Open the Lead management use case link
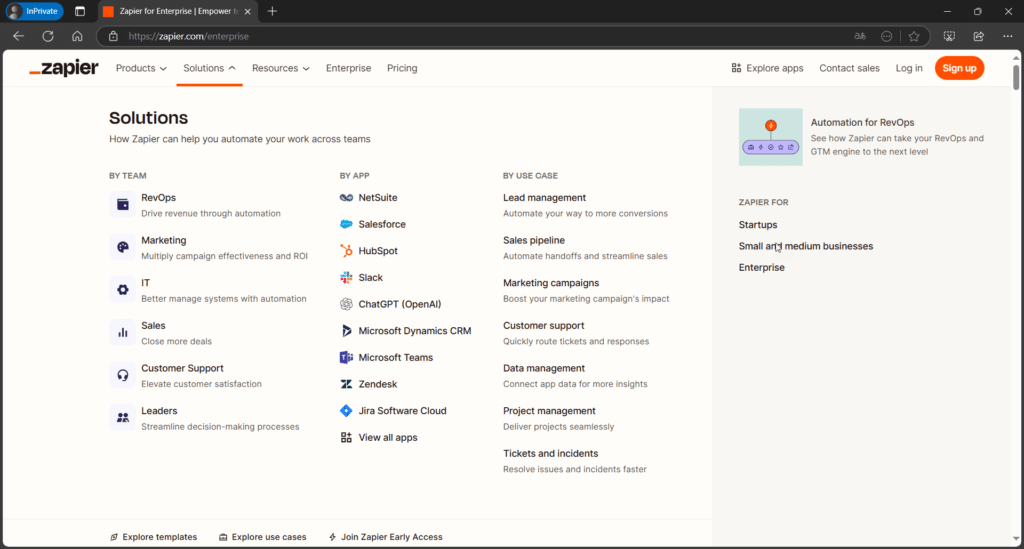1024x549 pixels. click(x=544, y=198)
